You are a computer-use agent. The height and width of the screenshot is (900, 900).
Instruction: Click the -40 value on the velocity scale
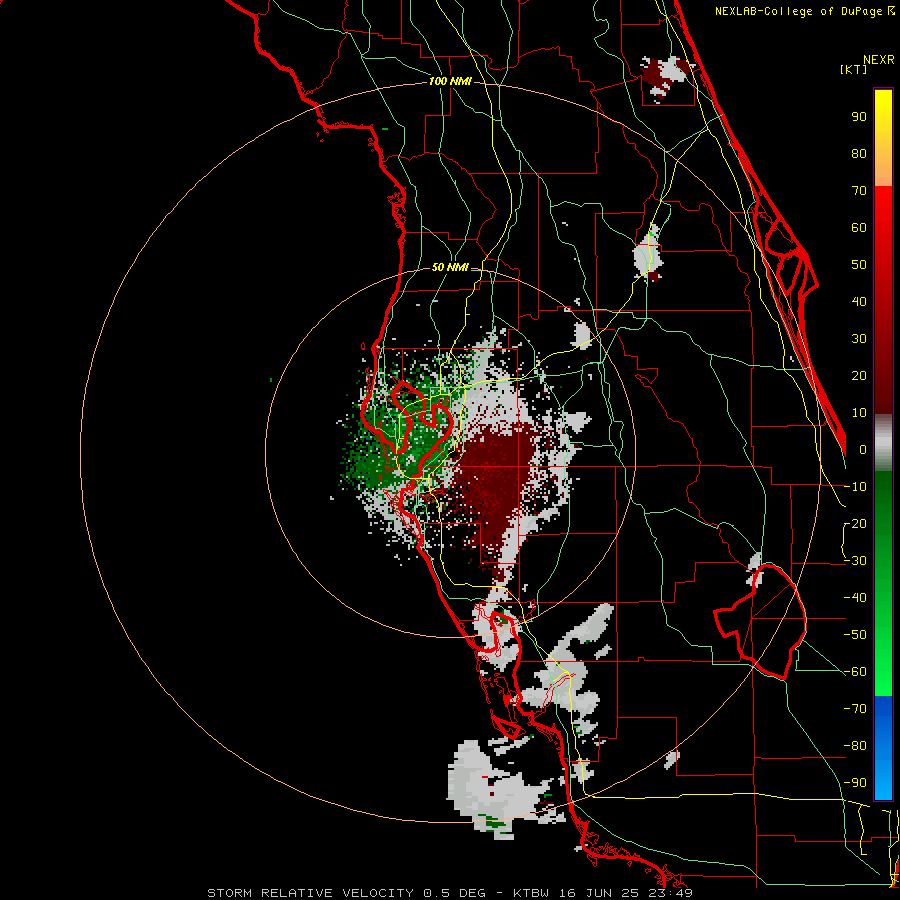tap(855, 598)
